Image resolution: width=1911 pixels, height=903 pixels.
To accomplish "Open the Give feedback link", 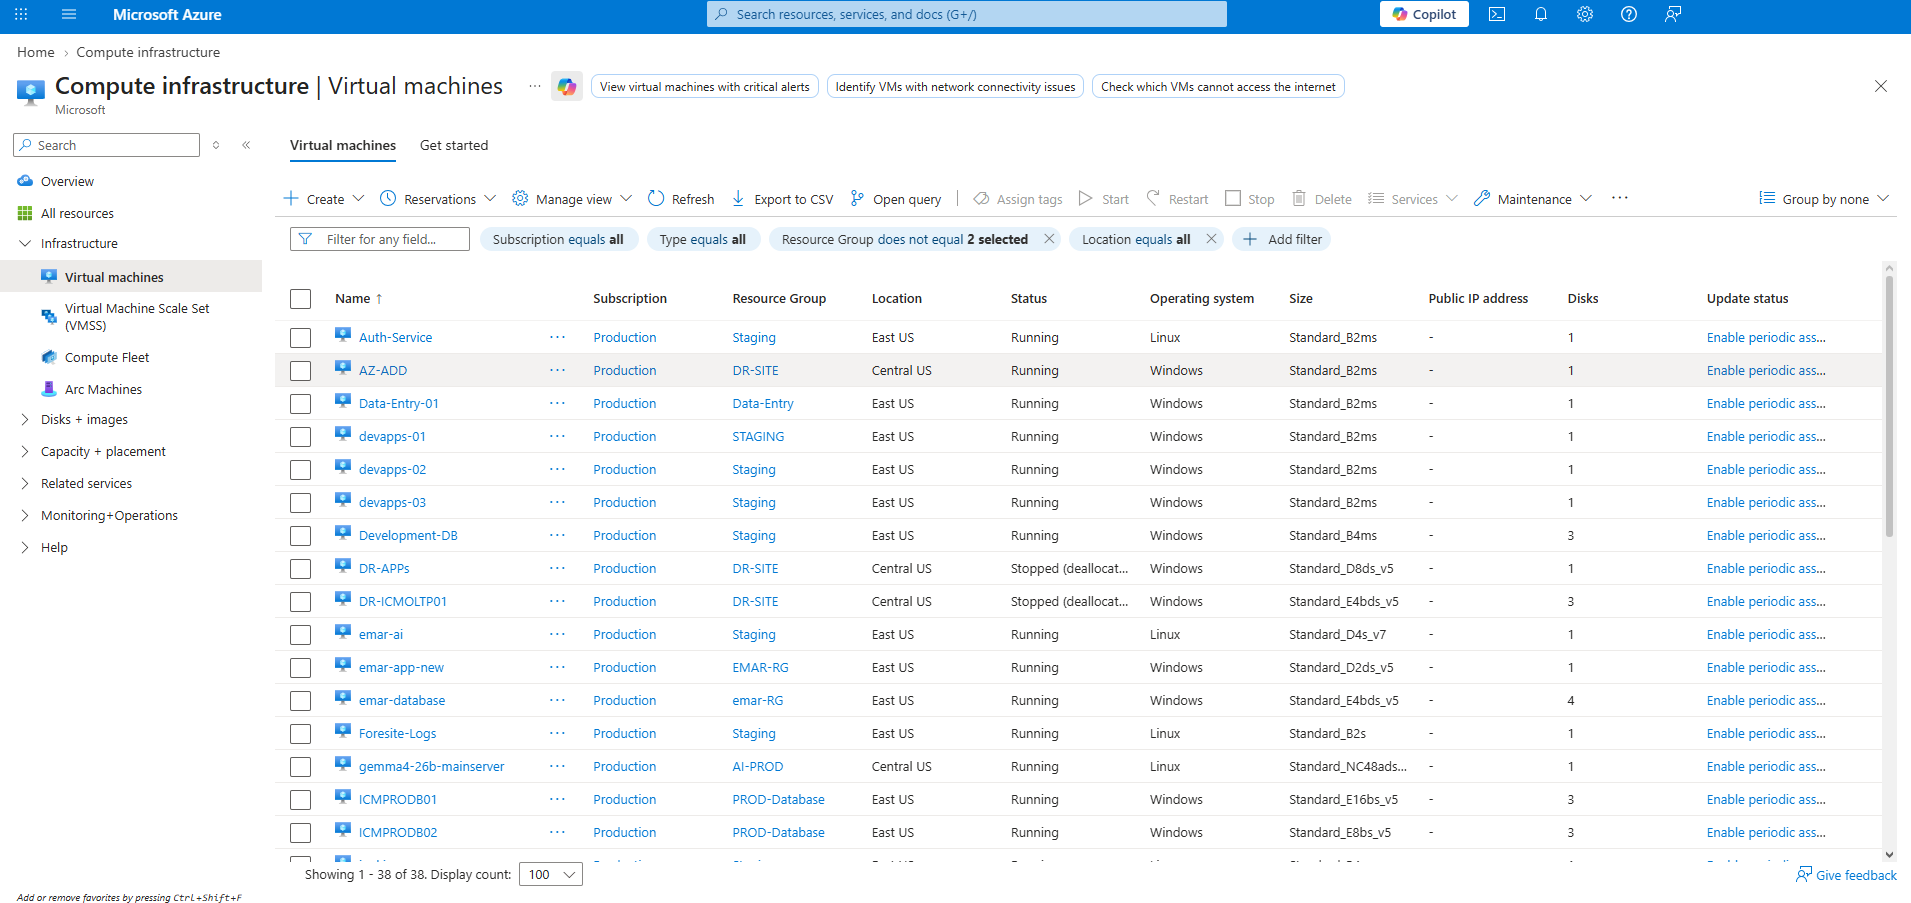I will [1846, 875].
